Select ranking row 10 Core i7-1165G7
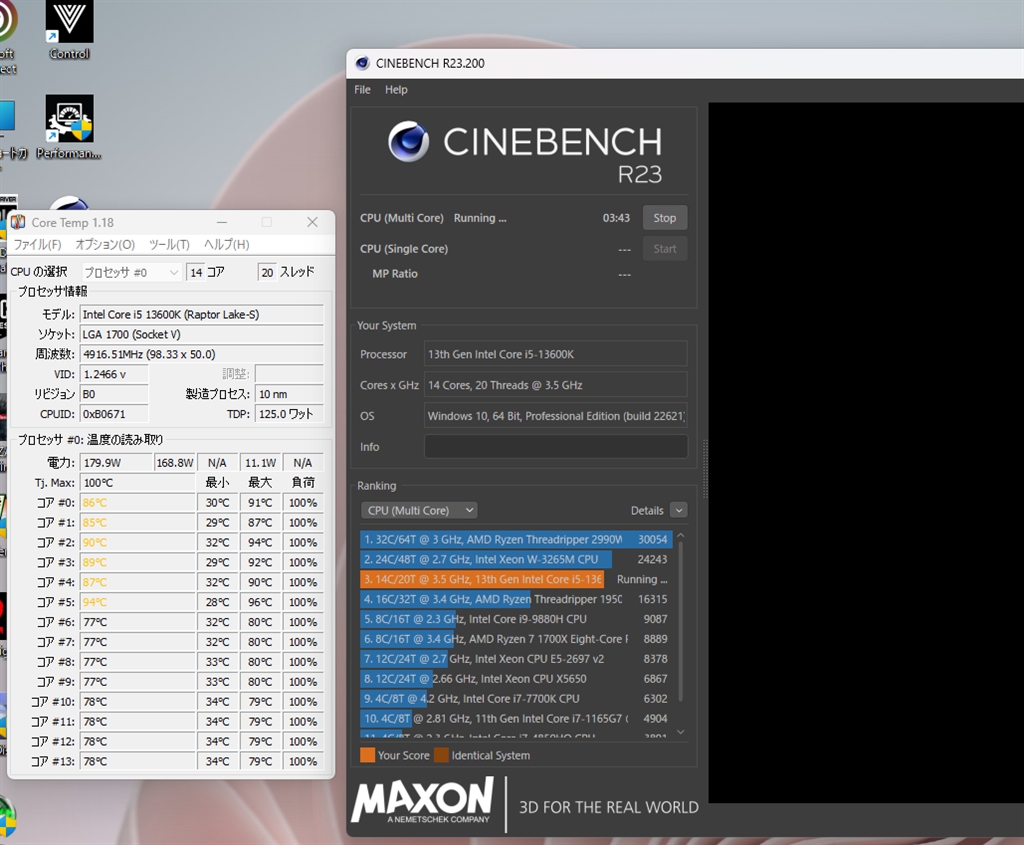1024x845 pixels. pos(516,718)
